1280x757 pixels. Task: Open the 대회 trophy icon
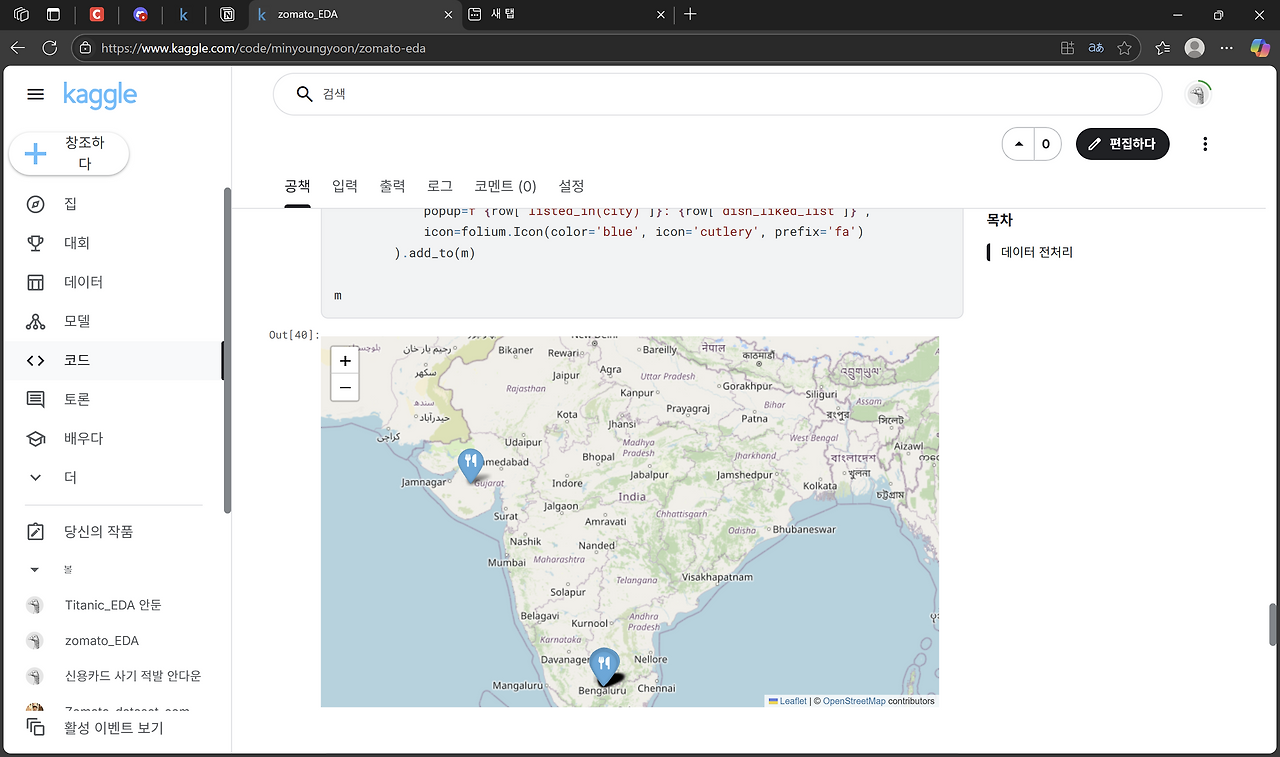click(x=36, y=243)
